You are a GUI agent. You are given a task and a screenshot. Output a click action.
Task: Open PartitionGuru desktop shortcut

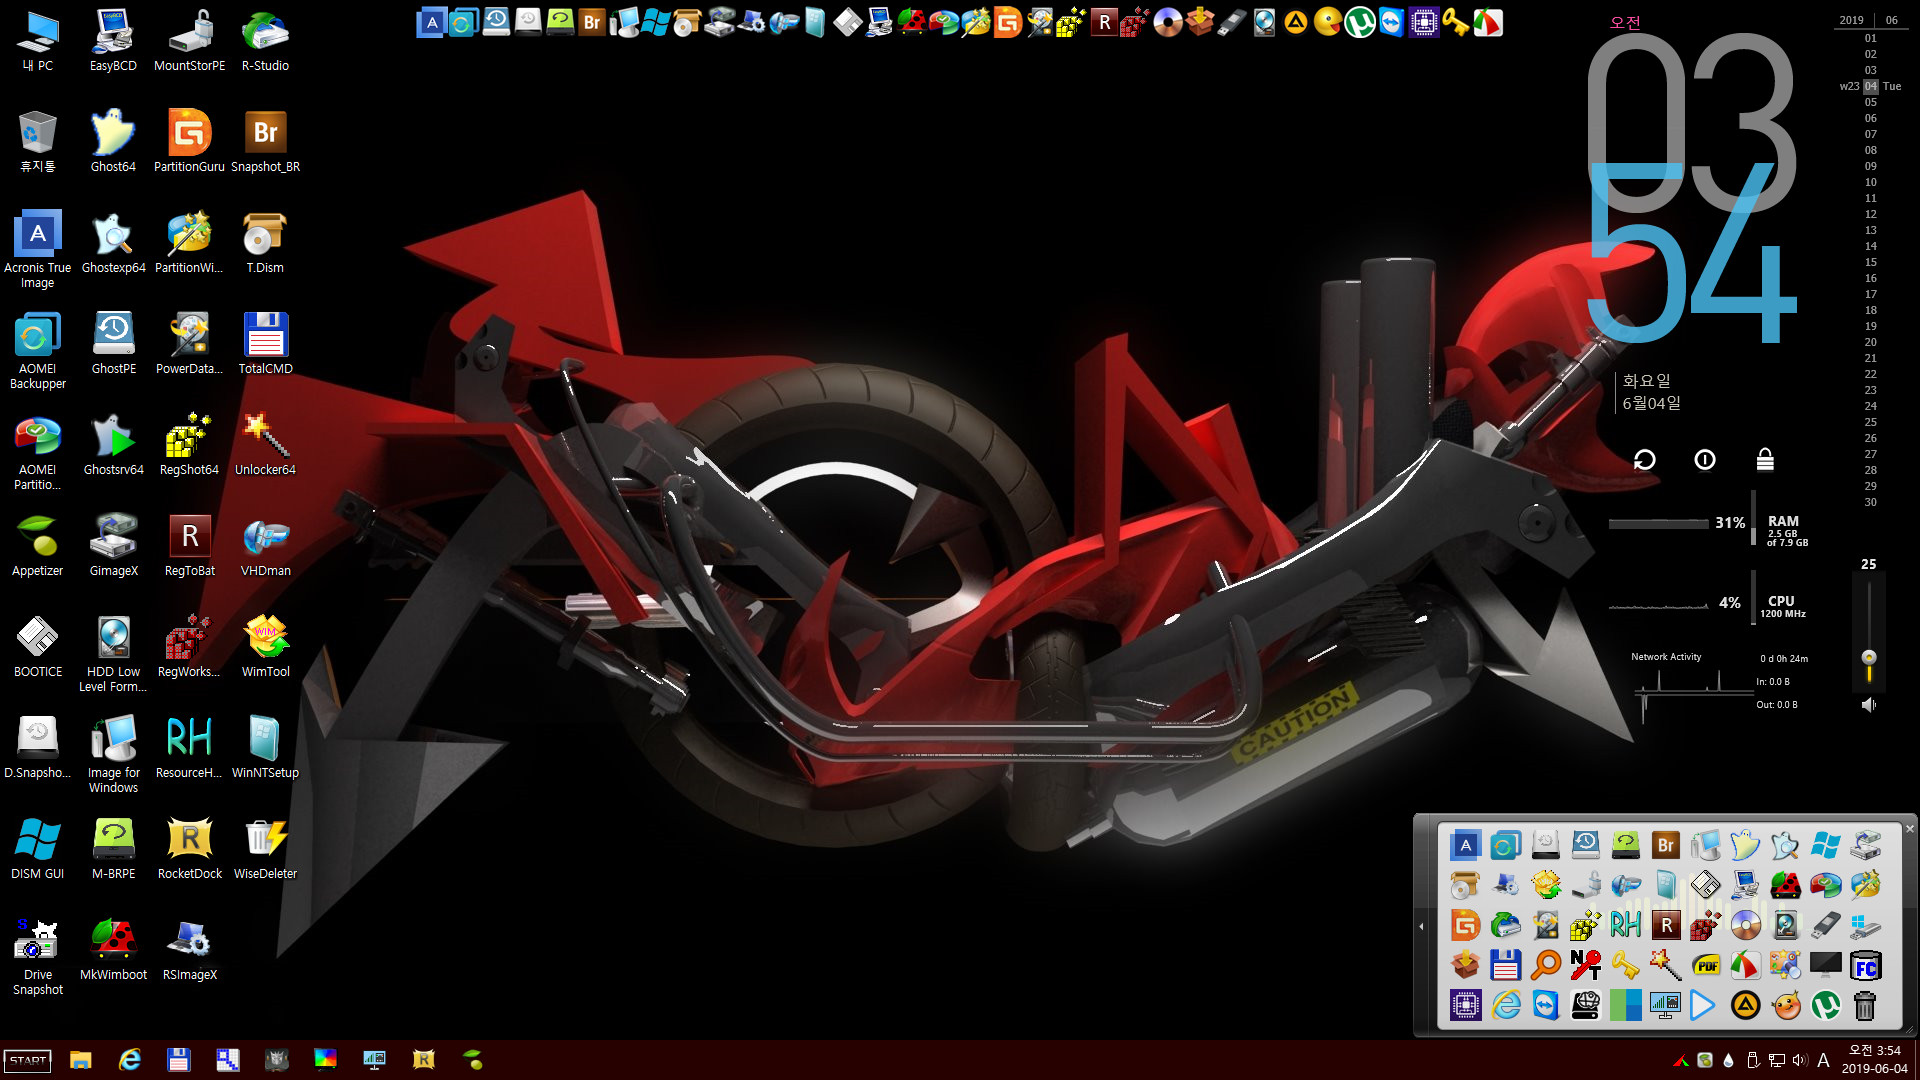pyautogui.click(x=189, y=142)
